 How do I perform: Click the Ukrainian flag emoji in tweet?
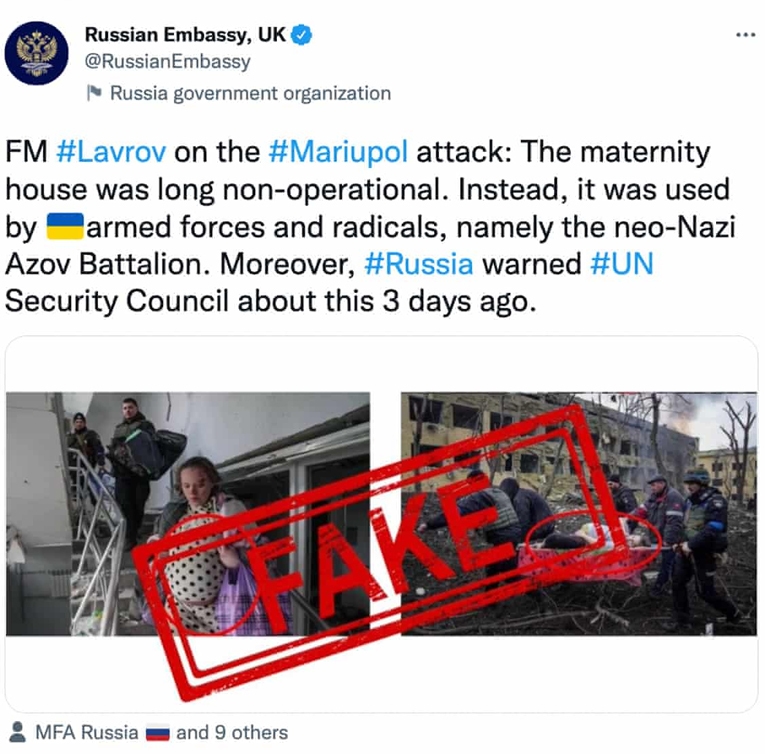65,227
